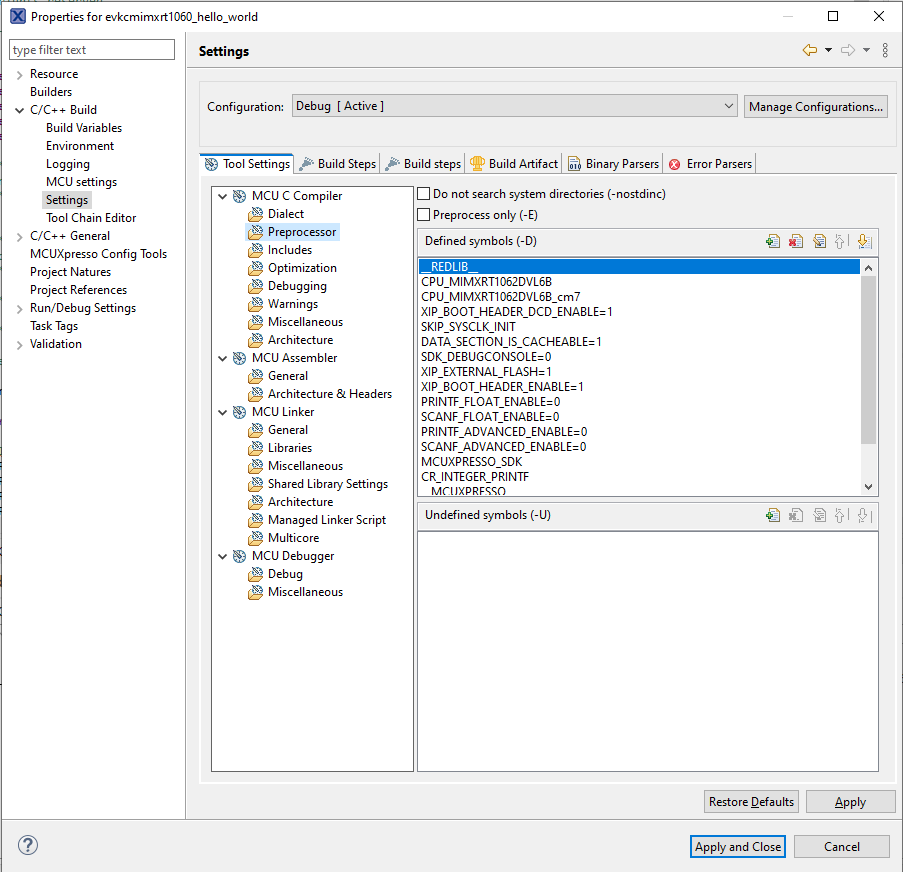Image resolution: width=903 pixels, height=872 pixels.
Task: Open the help question mark icon
Action: [27, 846]
